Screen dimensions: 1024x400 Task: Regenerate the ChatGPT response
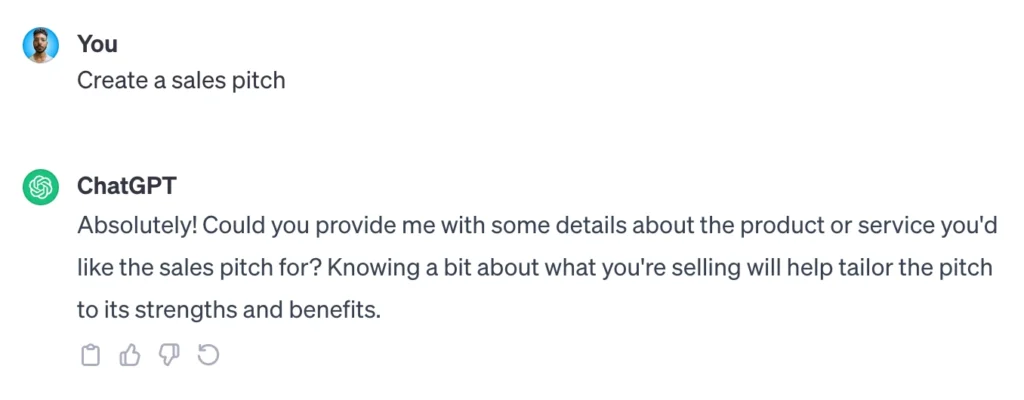pos(208,355)
